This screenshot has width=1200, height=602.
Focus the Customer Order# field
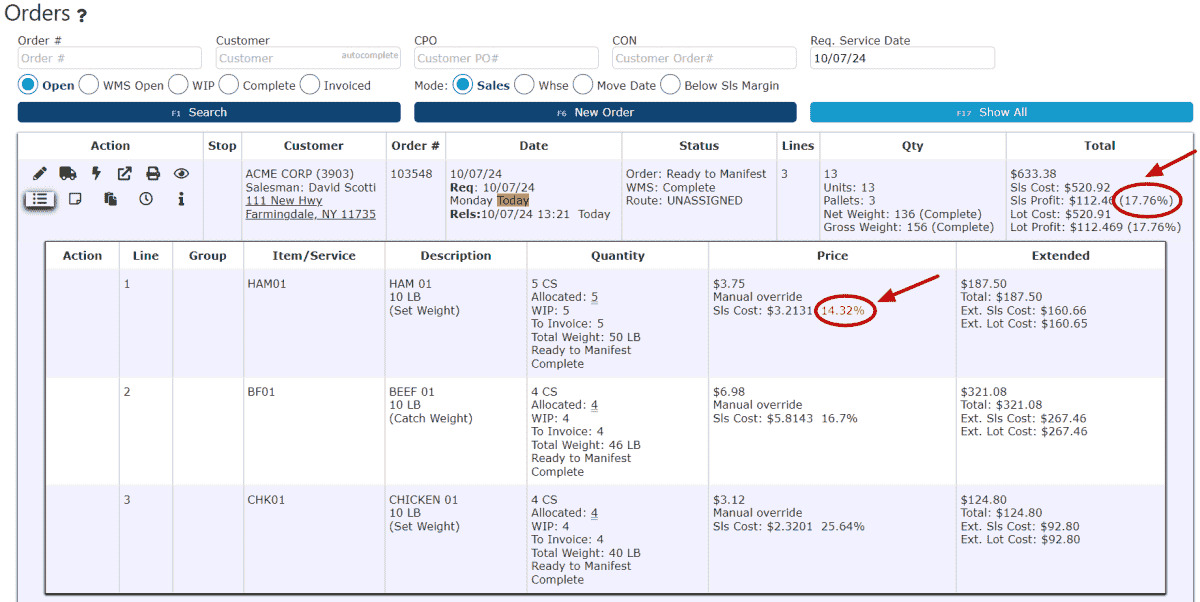[704, 58]
